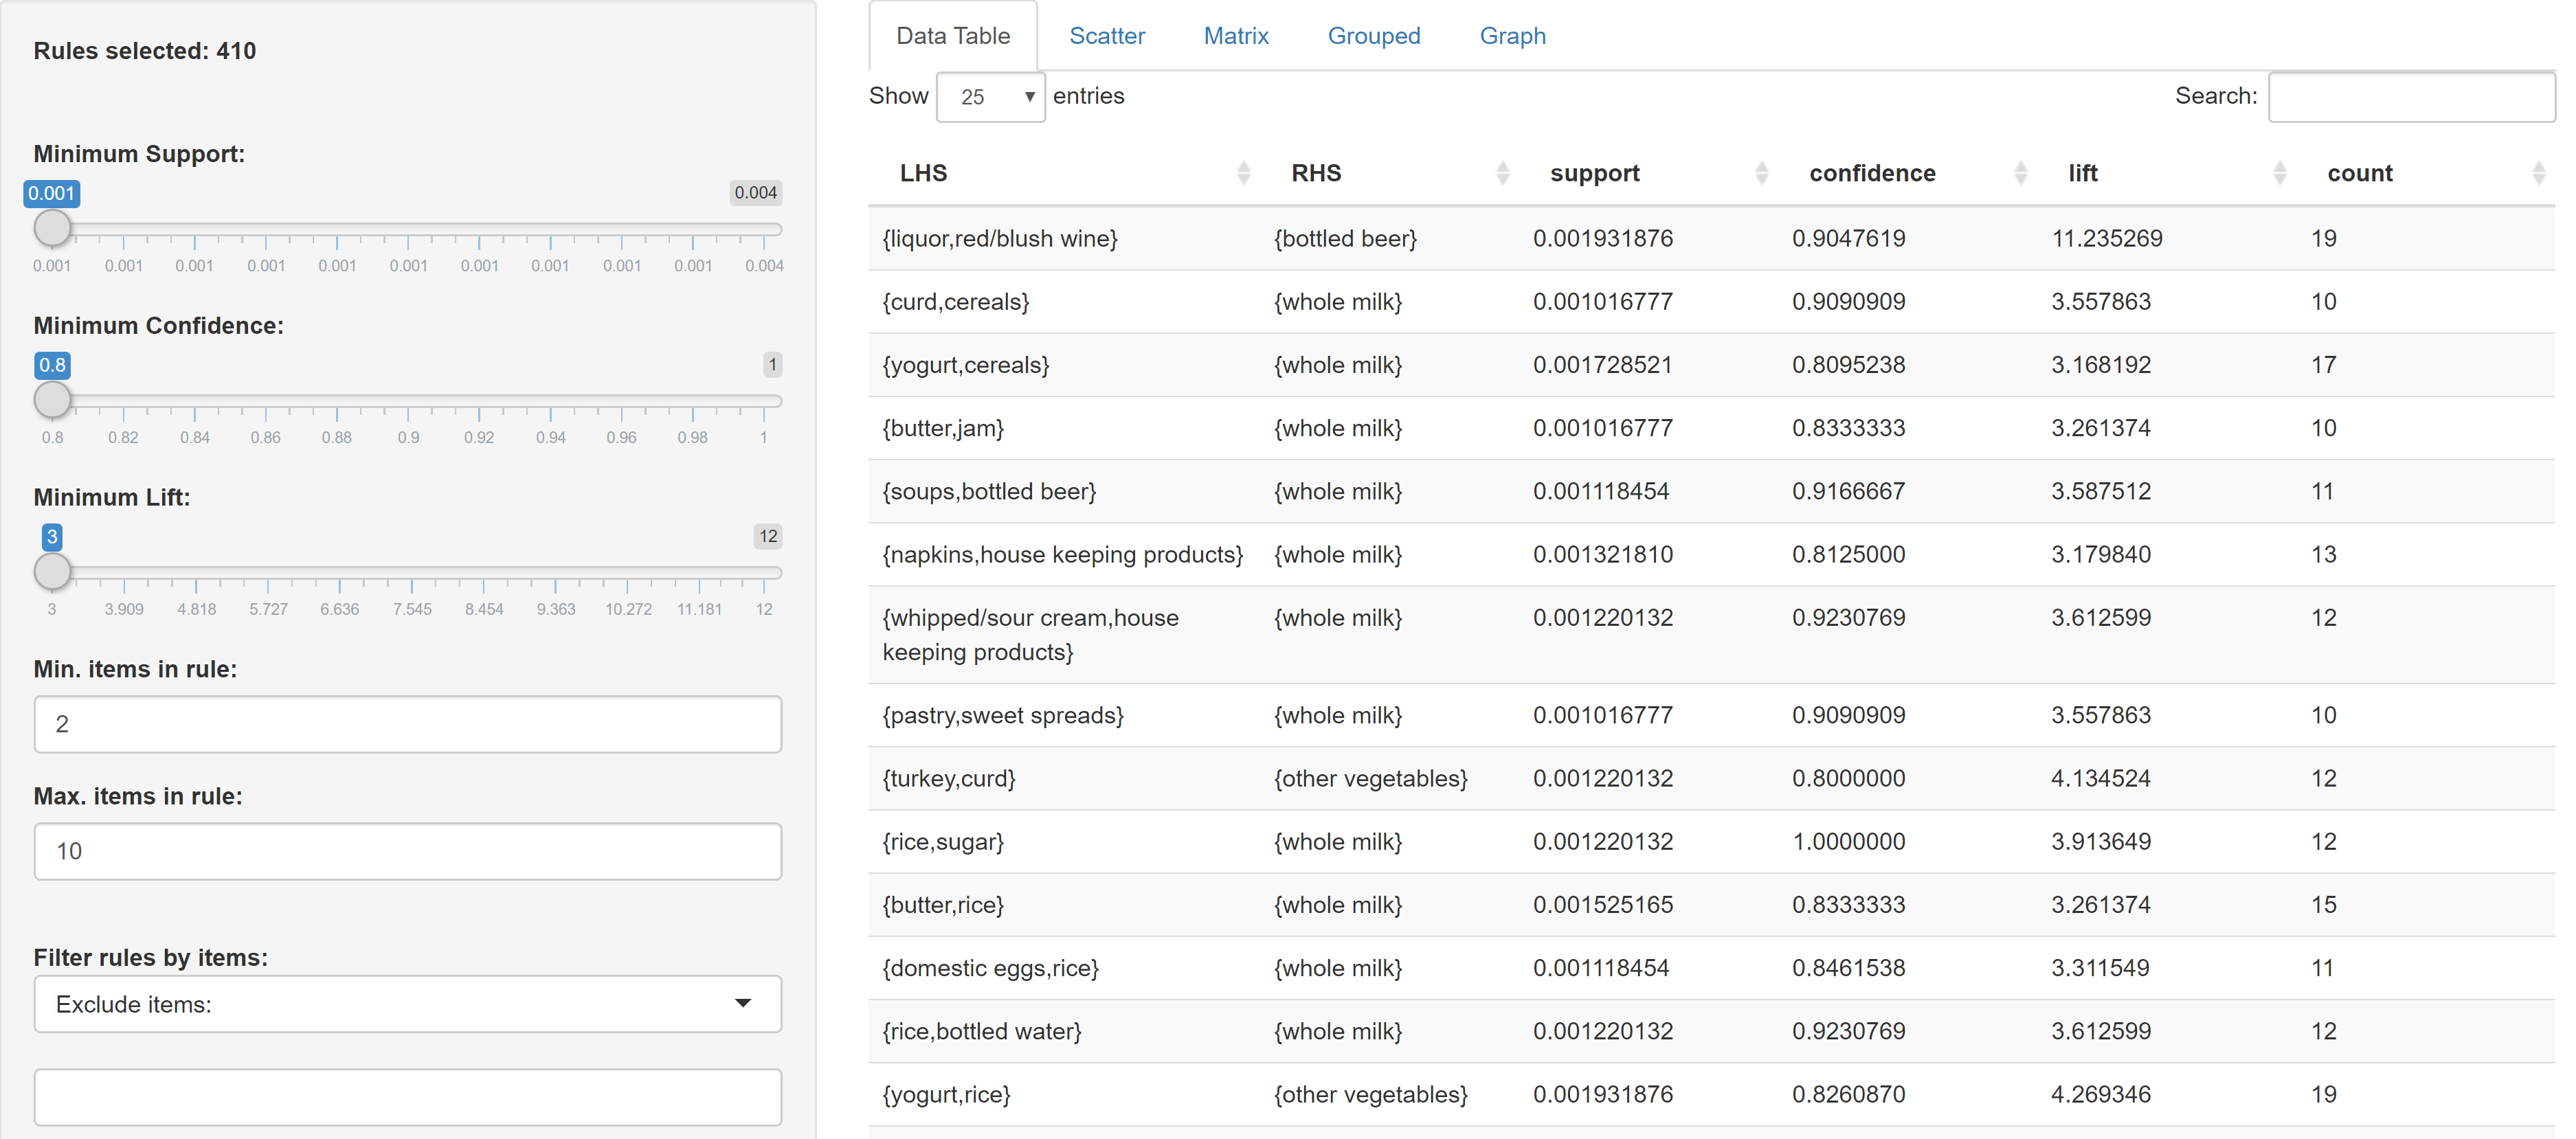2576x1139 pixels.
Task: Click the 0.9 tick on confidence slider
Action: [408, 437]
